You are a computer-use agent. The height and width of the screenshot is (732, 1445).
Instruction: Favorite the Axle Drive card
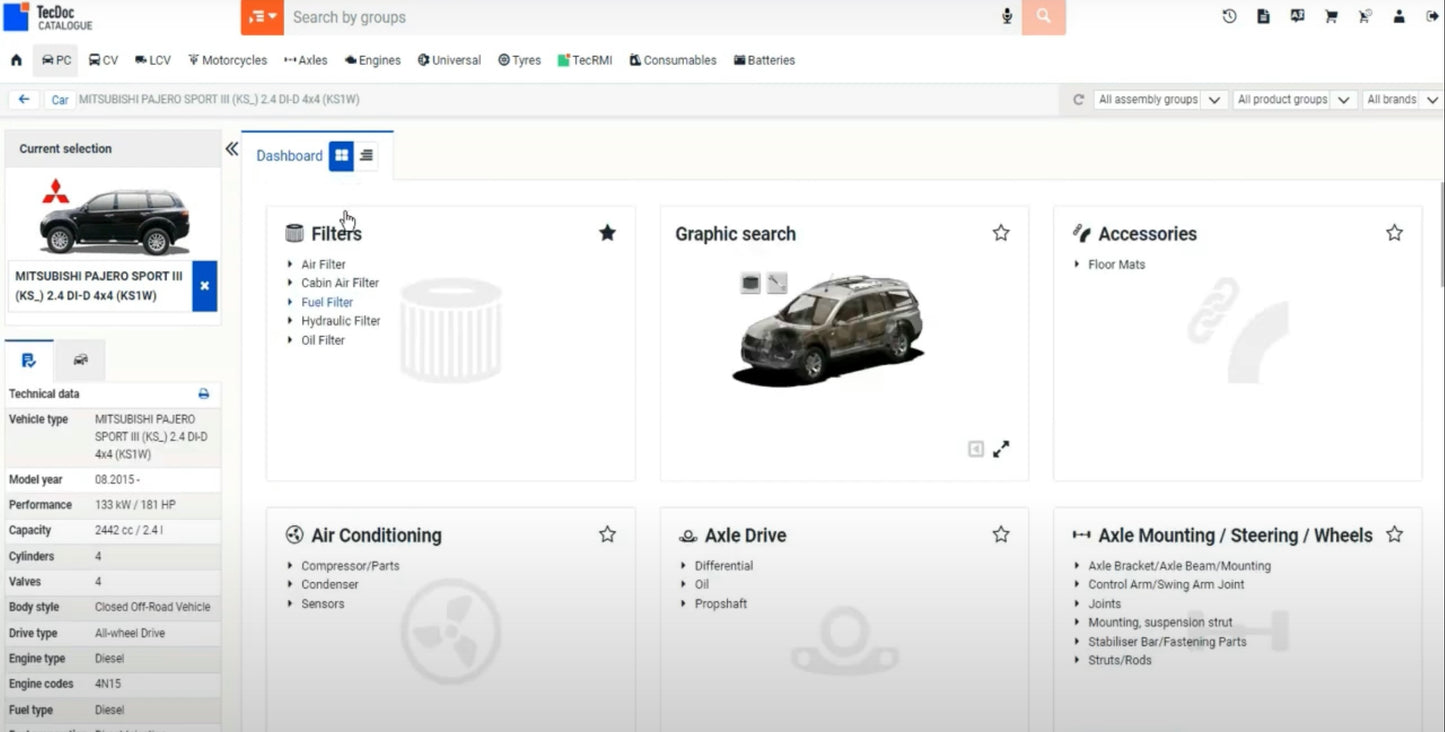click(1001, 535)
